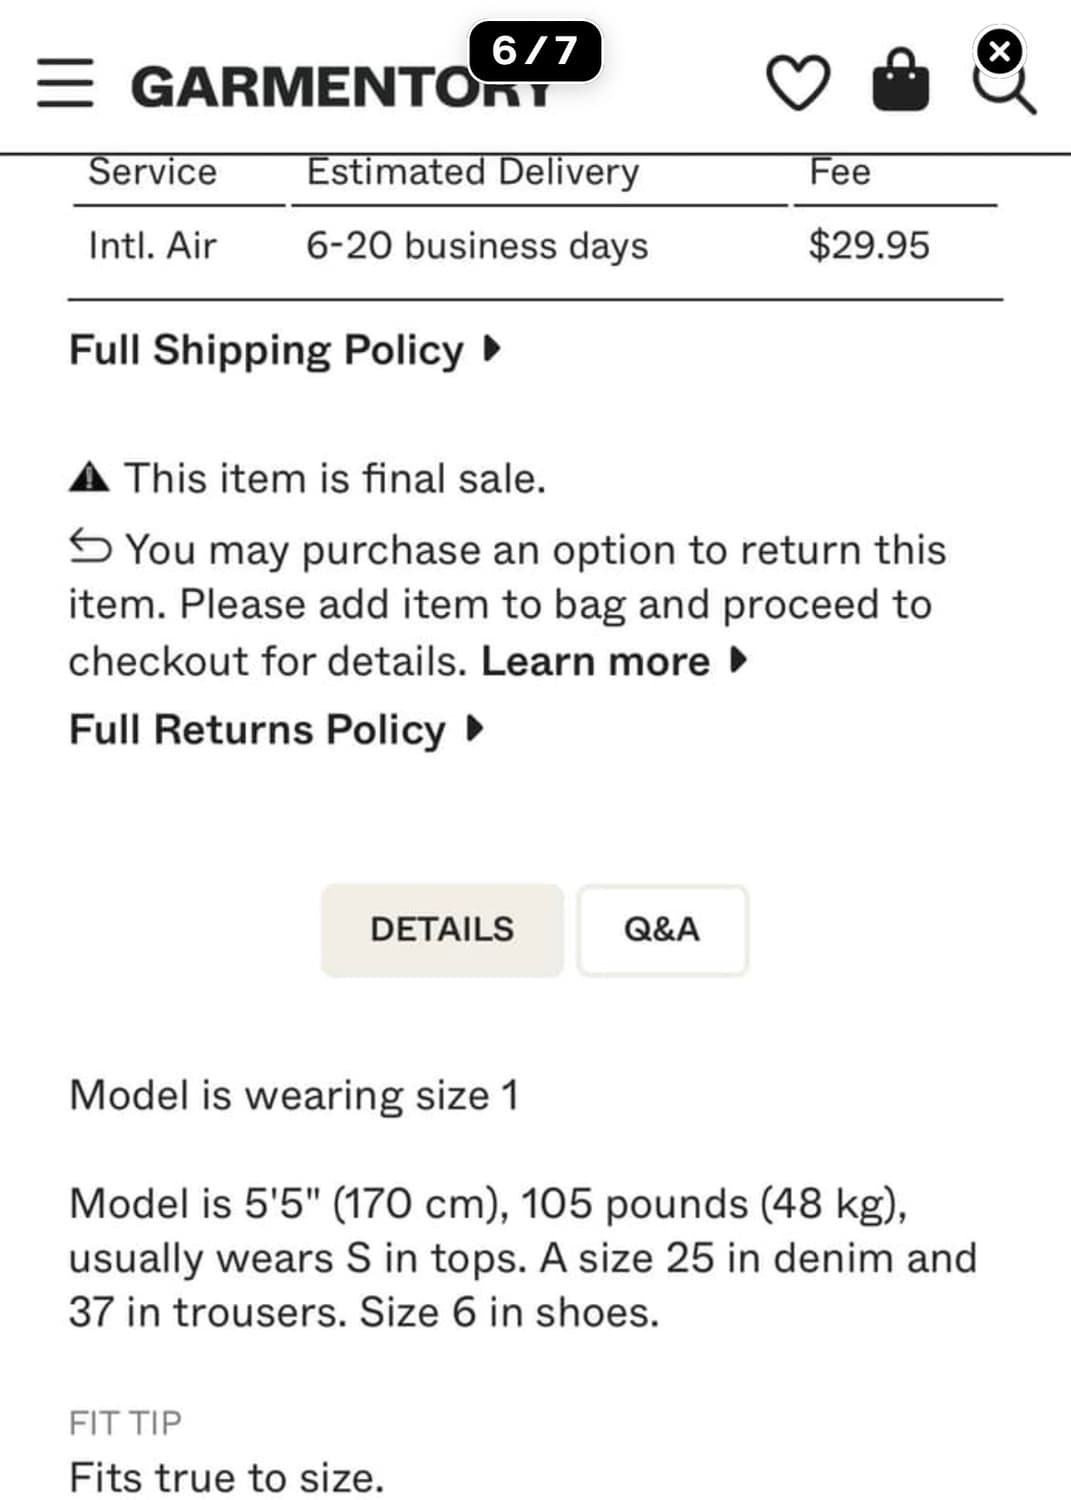The height and width of the screenshot is (1500, 1071).
Task: Open the hamburger navigation menu
Action: click(x=65, y=83)
